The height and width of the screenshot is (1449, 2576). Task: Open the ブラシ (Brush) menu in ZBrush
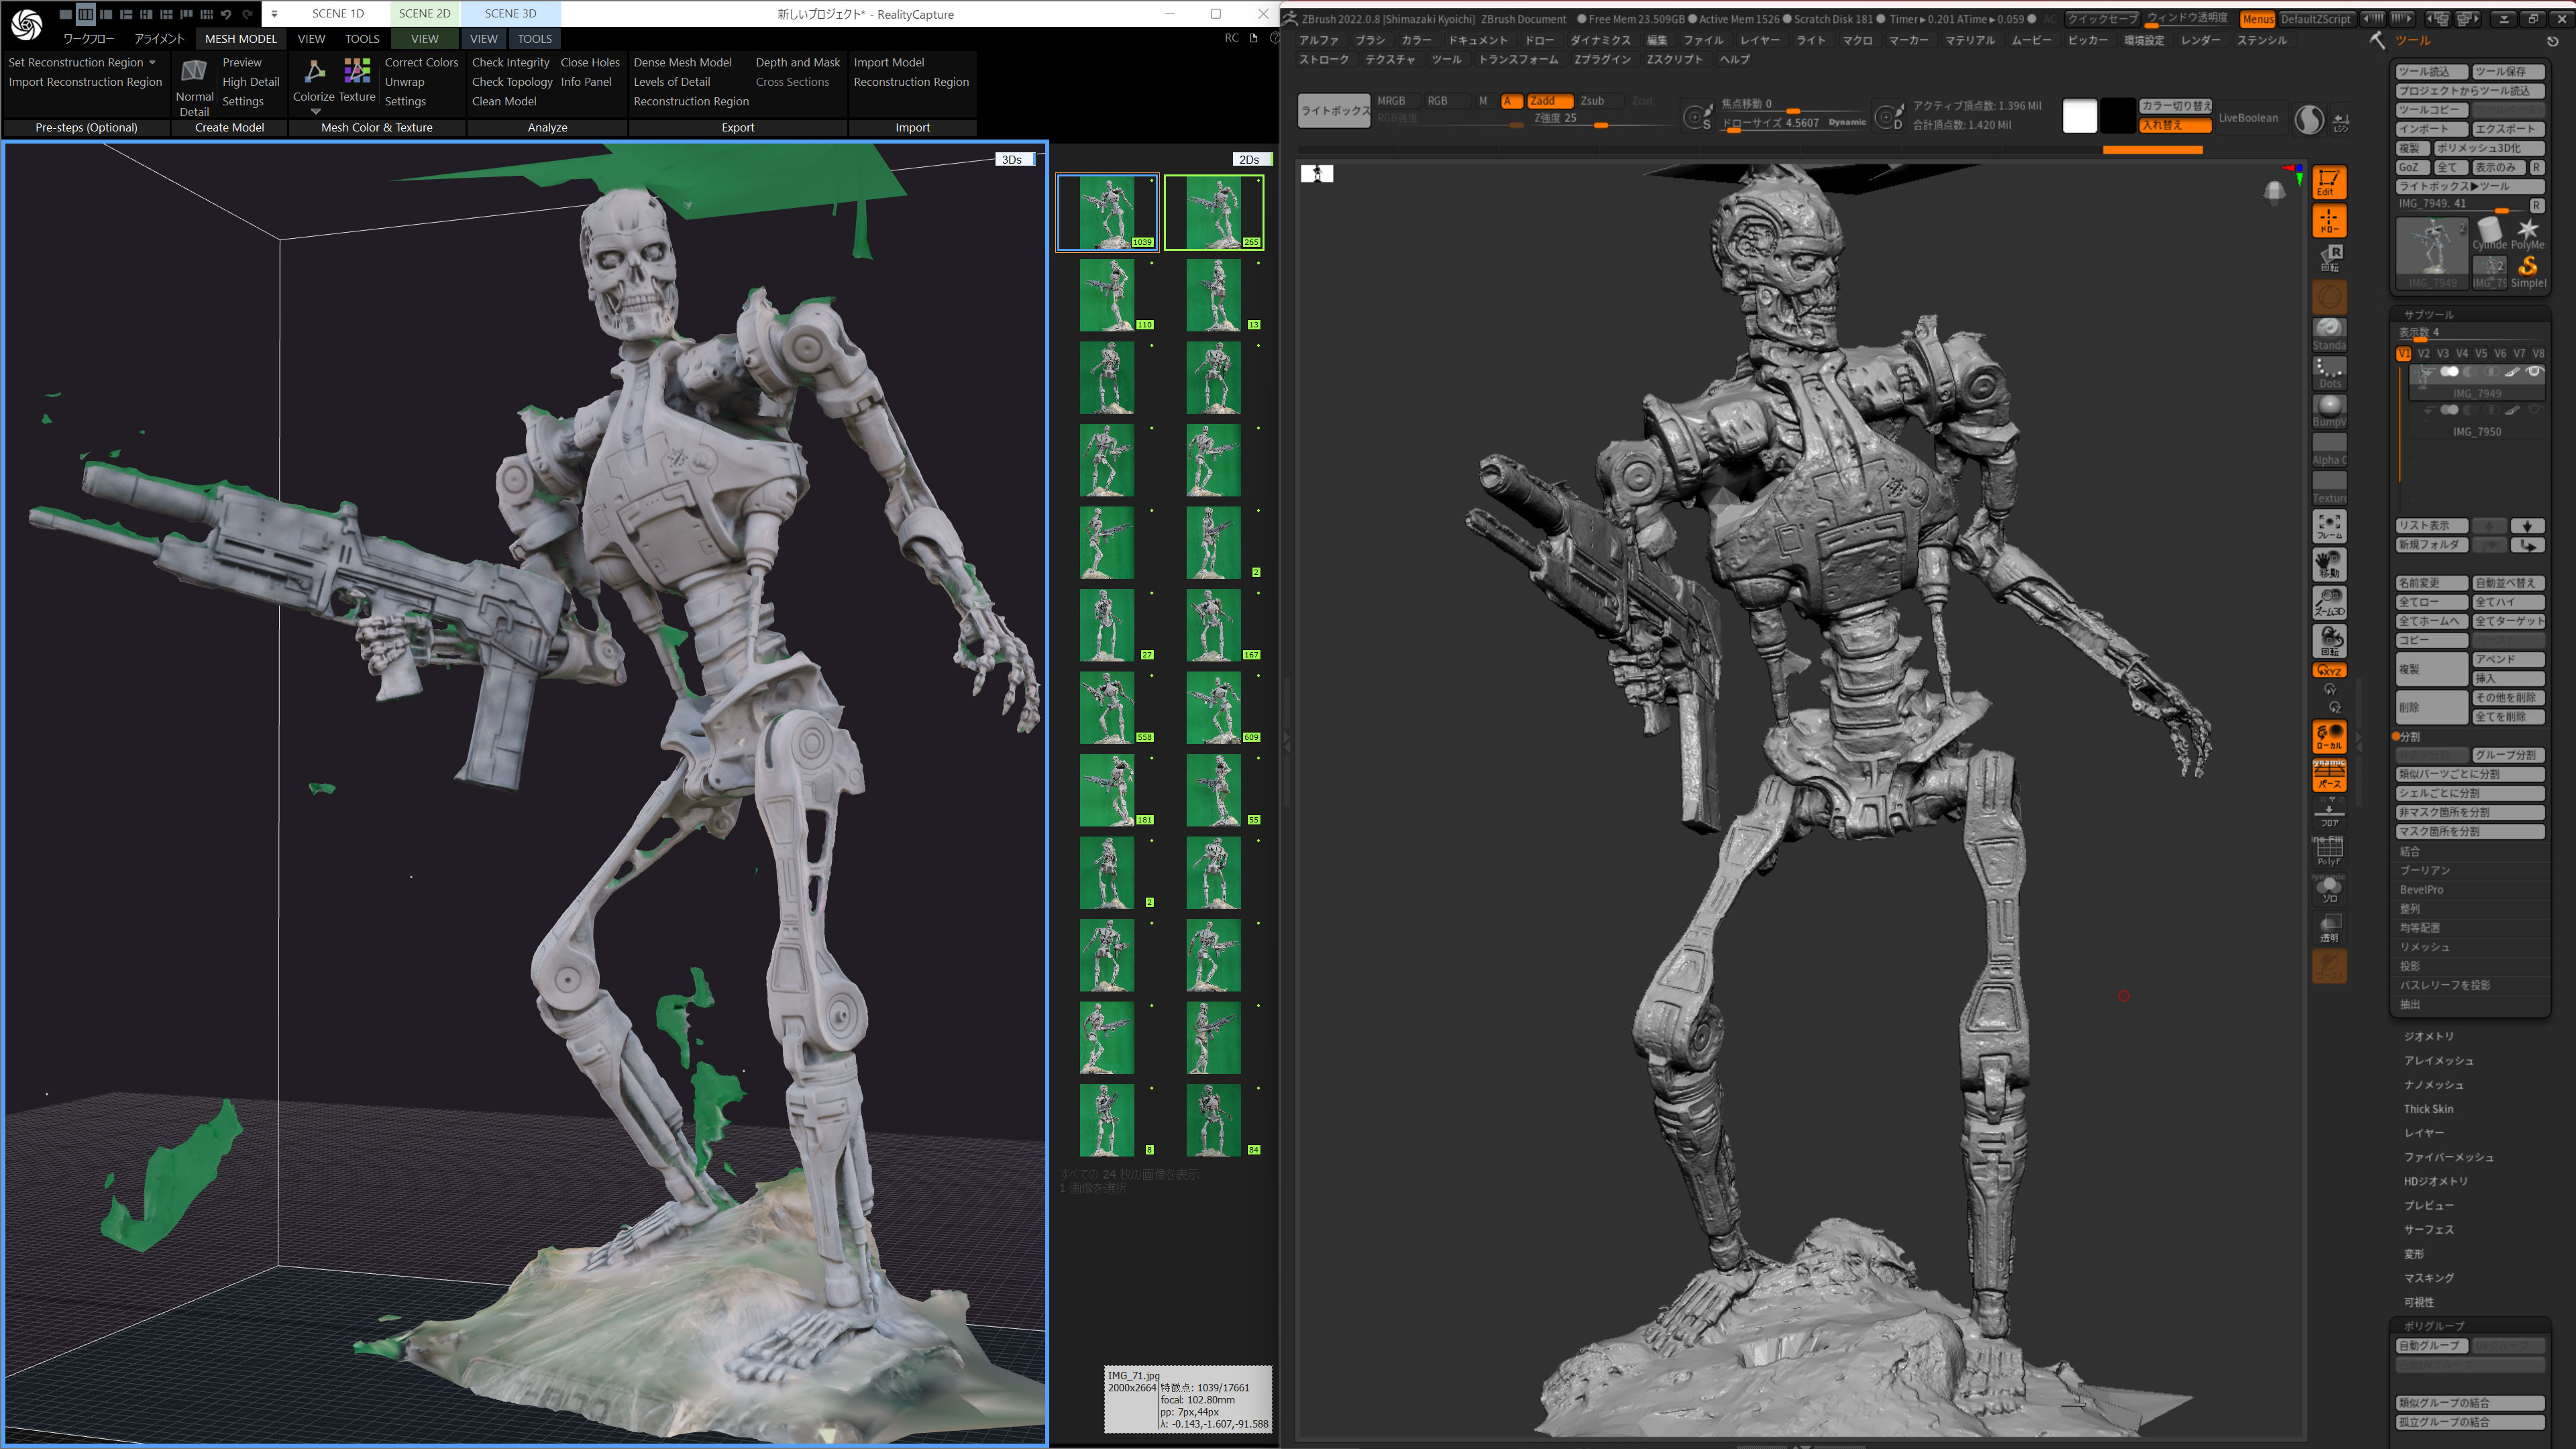pyautogui.click(x=1369, y=41)
